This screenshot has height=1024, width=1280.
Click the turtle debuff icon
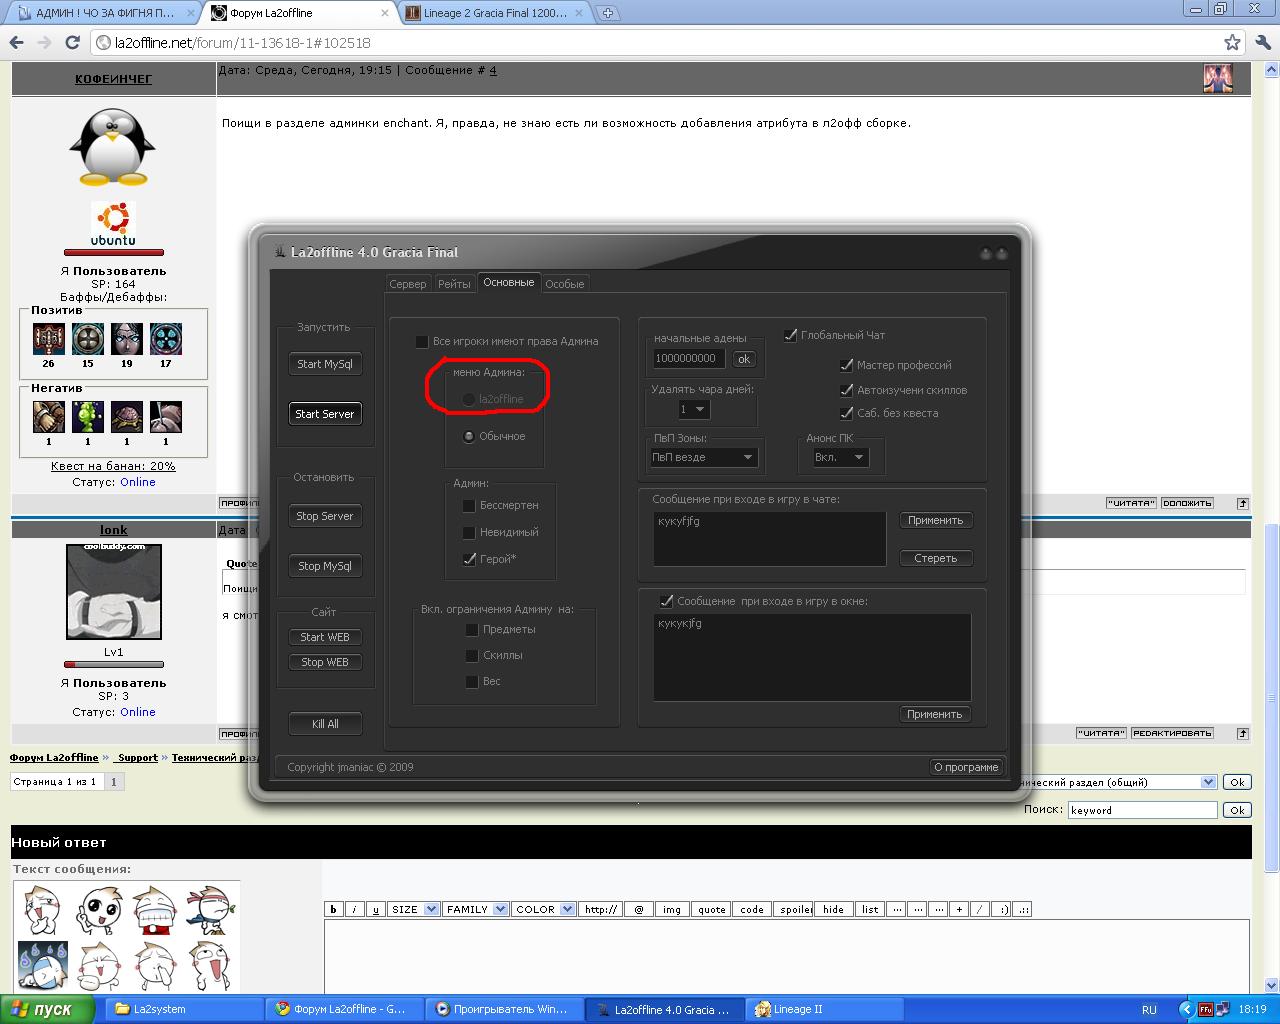tap(126, 417)
